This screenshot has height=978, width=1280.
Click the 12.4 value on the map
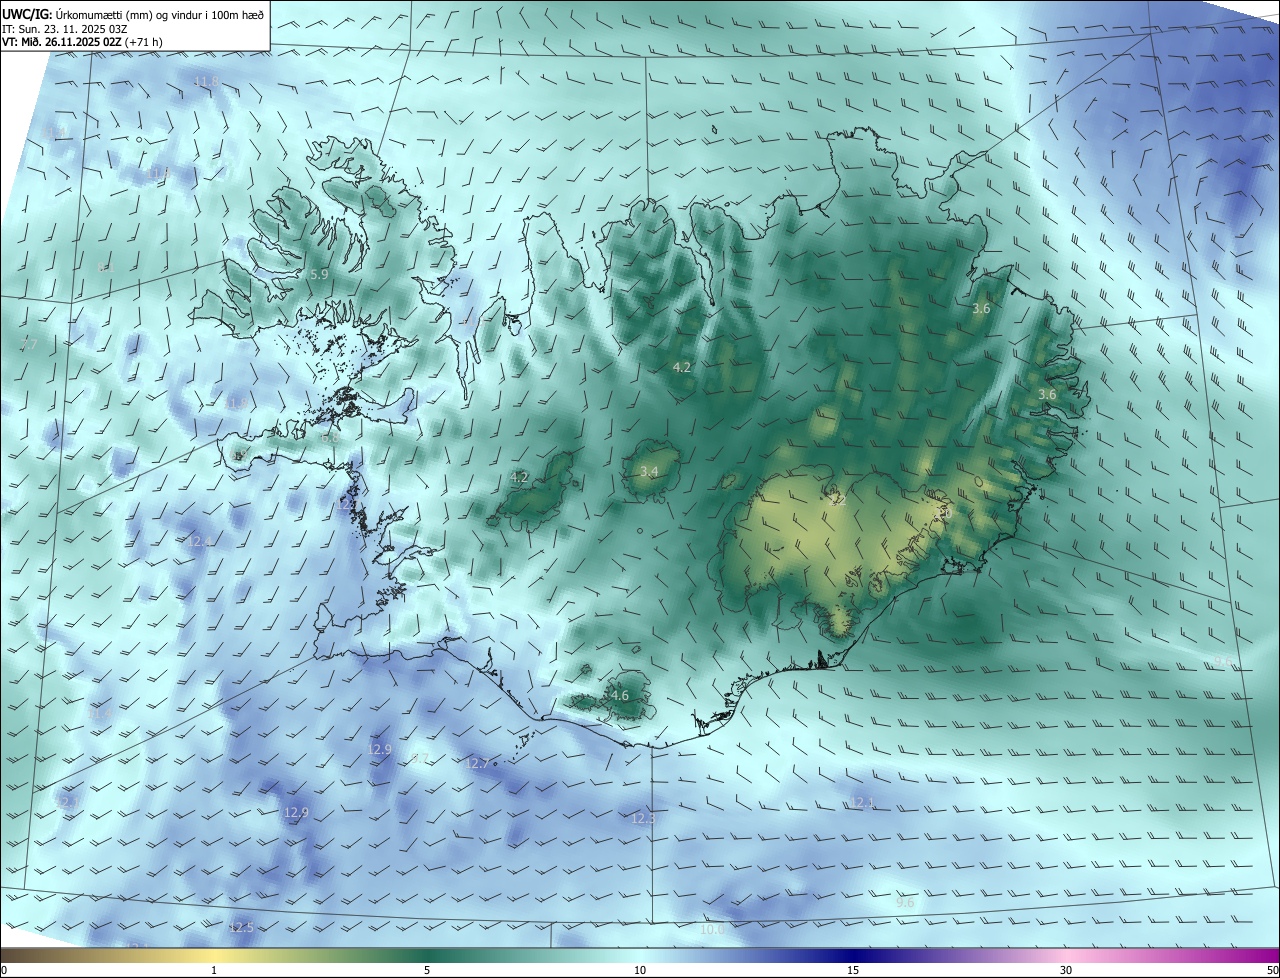click(200, 541)
